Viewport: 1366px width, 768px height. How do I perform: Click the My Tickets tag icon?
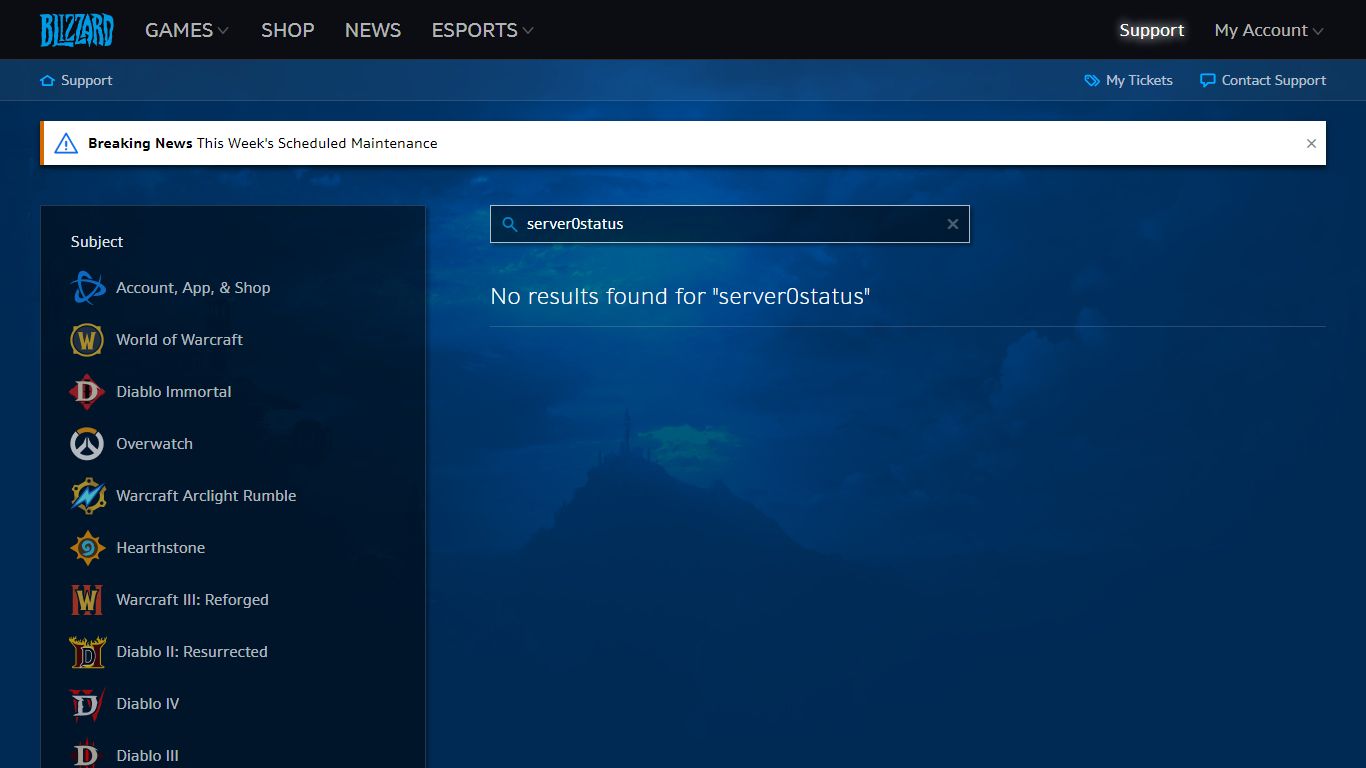tap(1092, 80)
